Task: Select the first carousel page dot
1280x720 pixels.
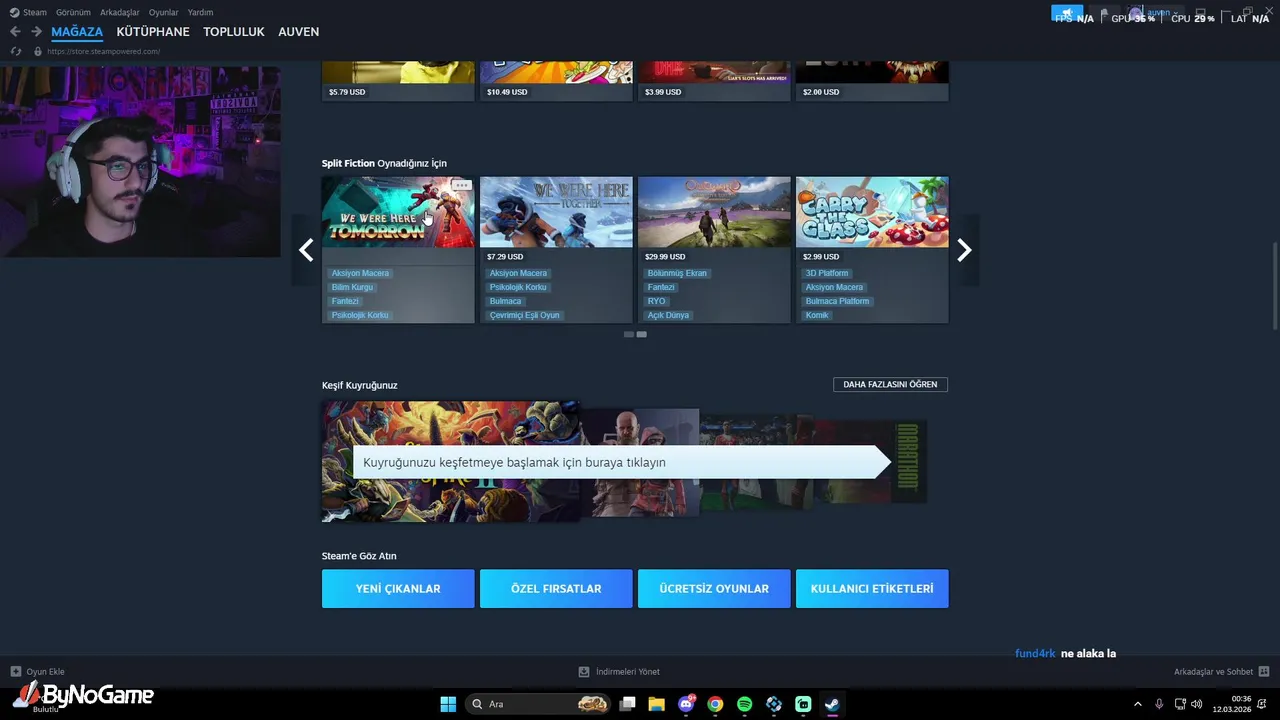Action: click(629, 334)
